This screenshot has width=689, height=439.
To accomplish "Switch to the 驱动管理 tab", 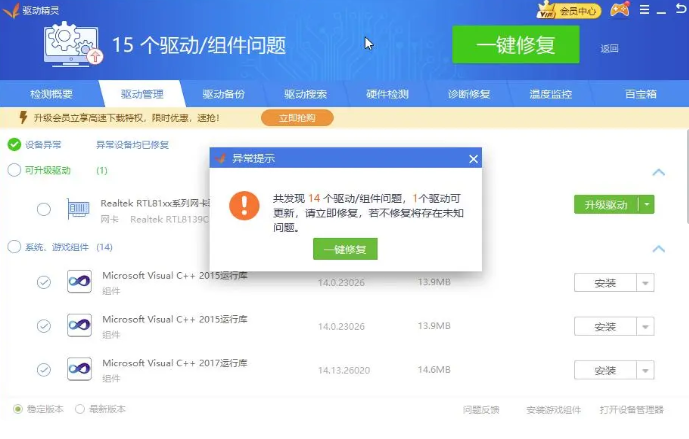I will (142, 94).
